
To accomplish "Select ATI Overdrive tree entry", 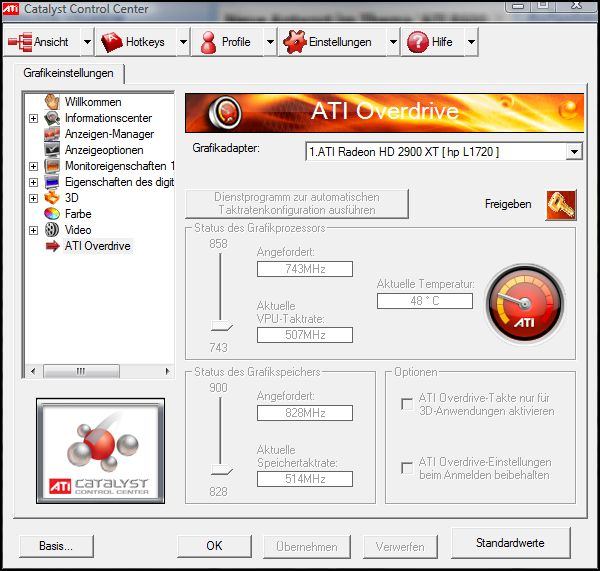I will [x=98, y=246].
